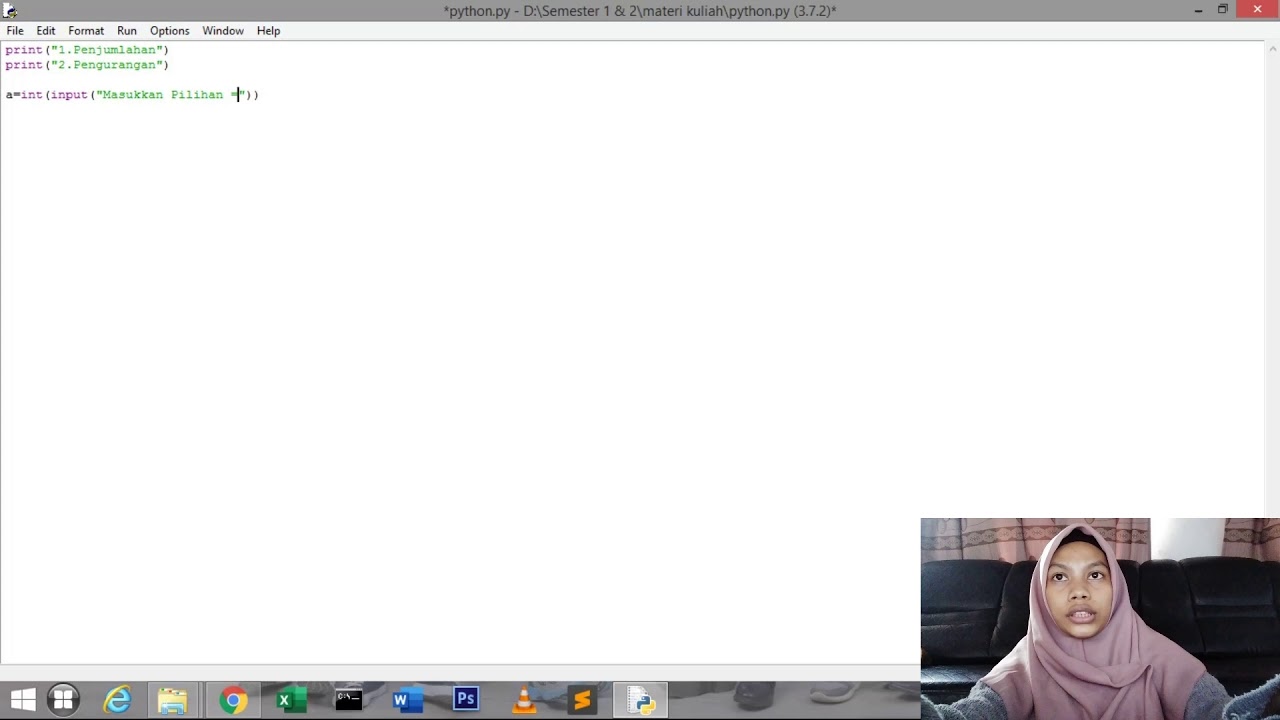The width and height of the screenshot is (1280, 720).
Task: Open VLC media player from taskbar
Action: tap(524, 700)
